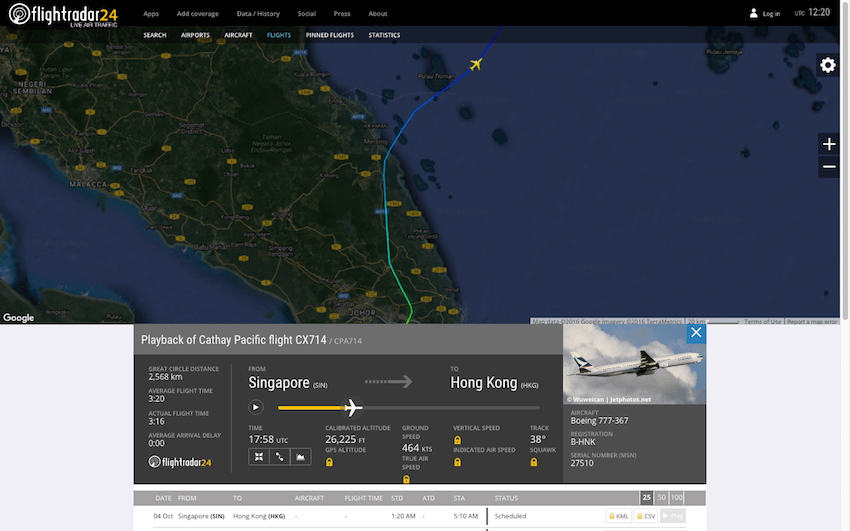This screenshot has width=850, height=531.
Task: Click the aircraft photo thumbnail
Action: pyautogui.click(x=634, y=364)
